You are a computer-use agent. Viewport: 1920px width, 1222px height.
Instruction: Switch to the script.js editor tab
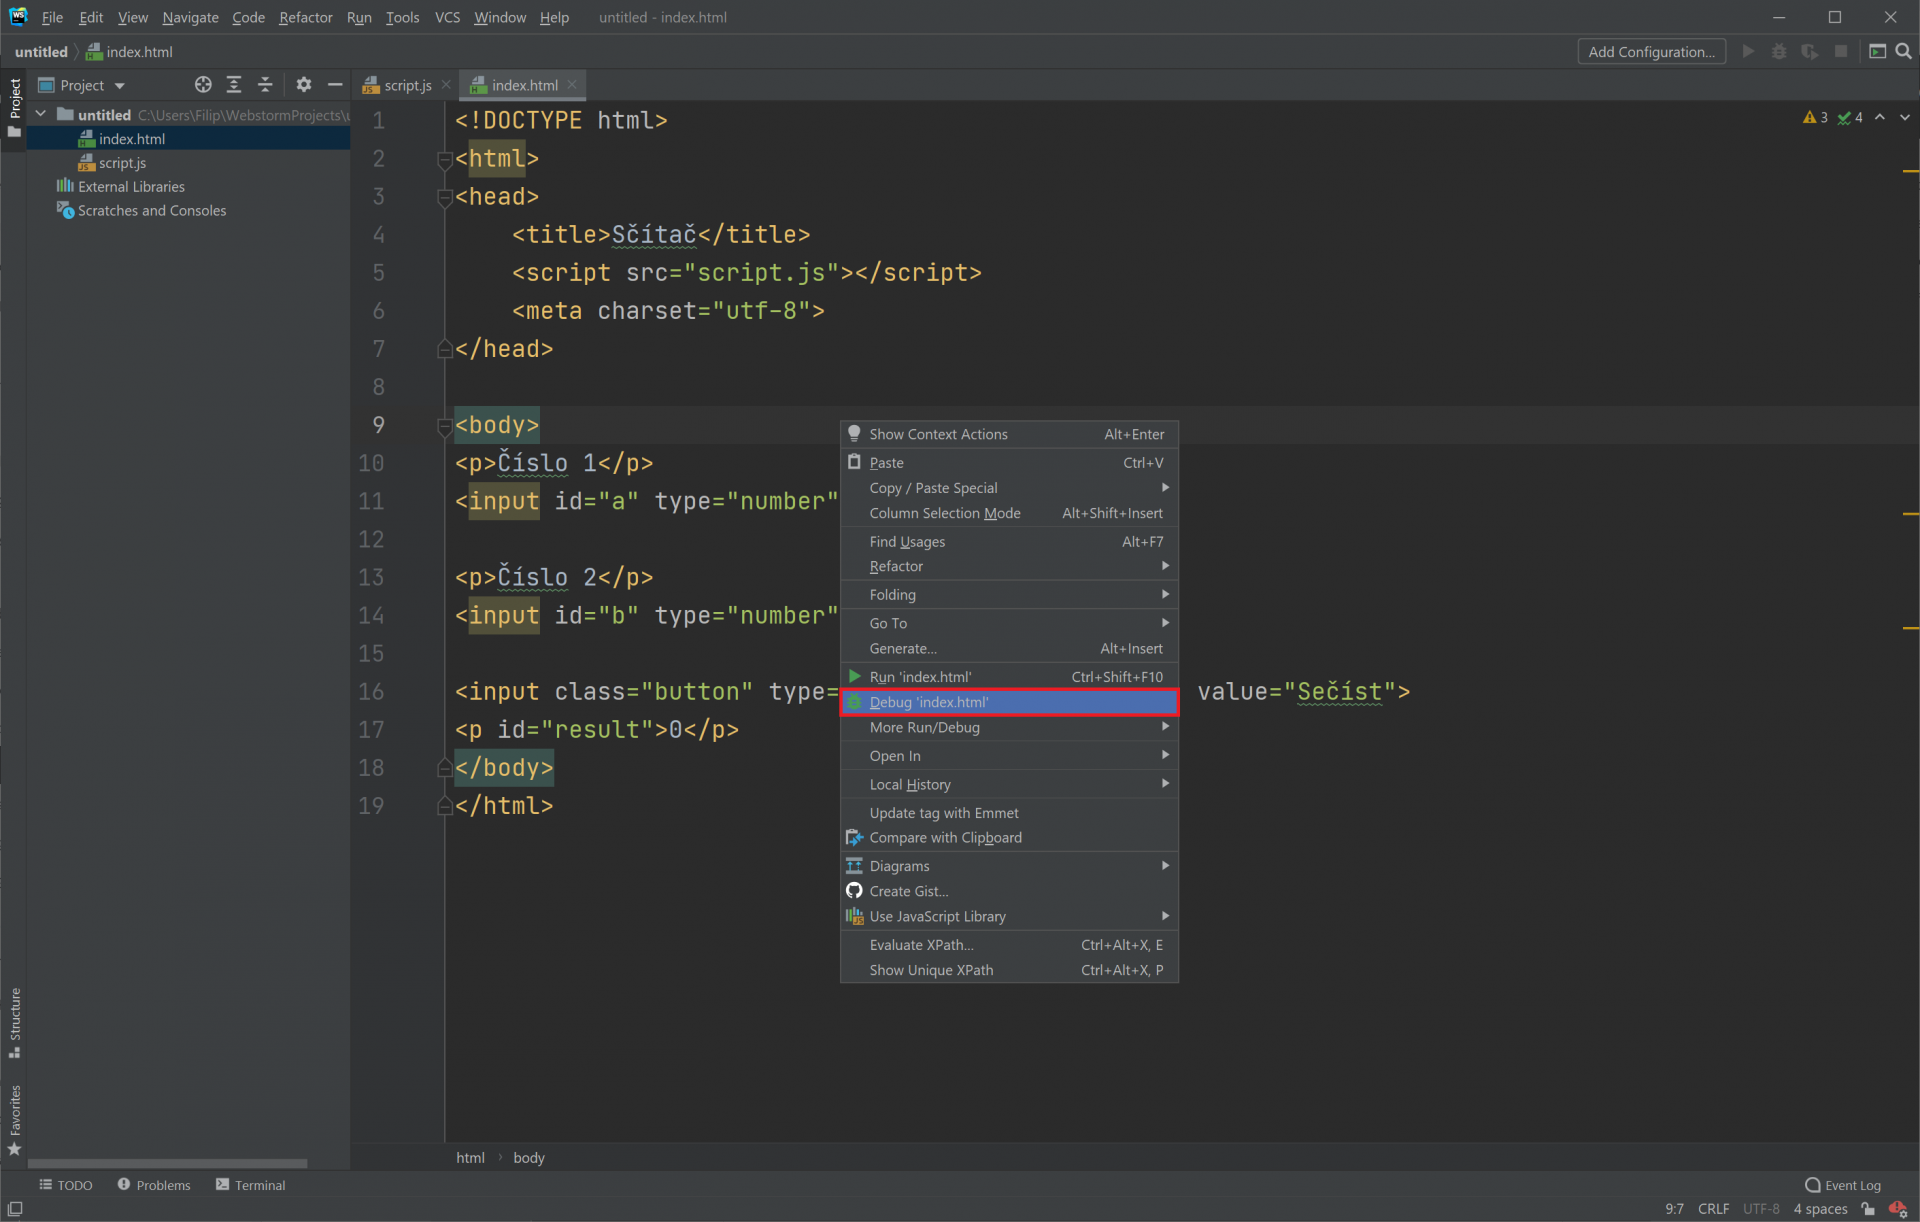point(404,85)
